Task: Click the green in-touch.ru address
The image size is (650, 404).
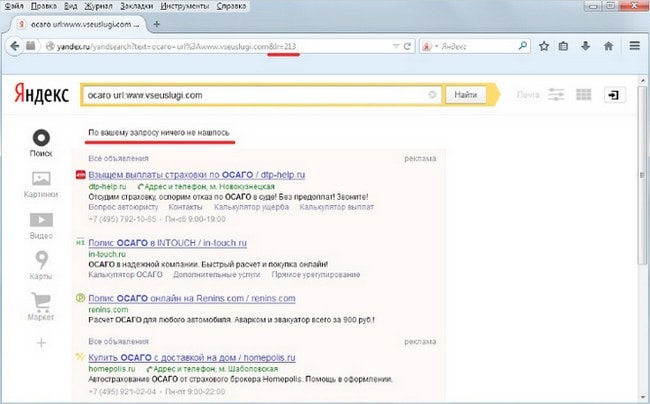Action: (x=107, y=254)
